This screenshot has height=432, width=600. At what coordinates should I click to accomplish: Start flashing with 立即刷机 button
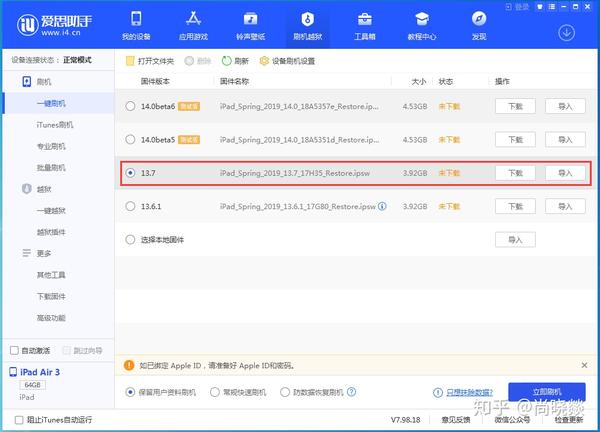[547, 391]
